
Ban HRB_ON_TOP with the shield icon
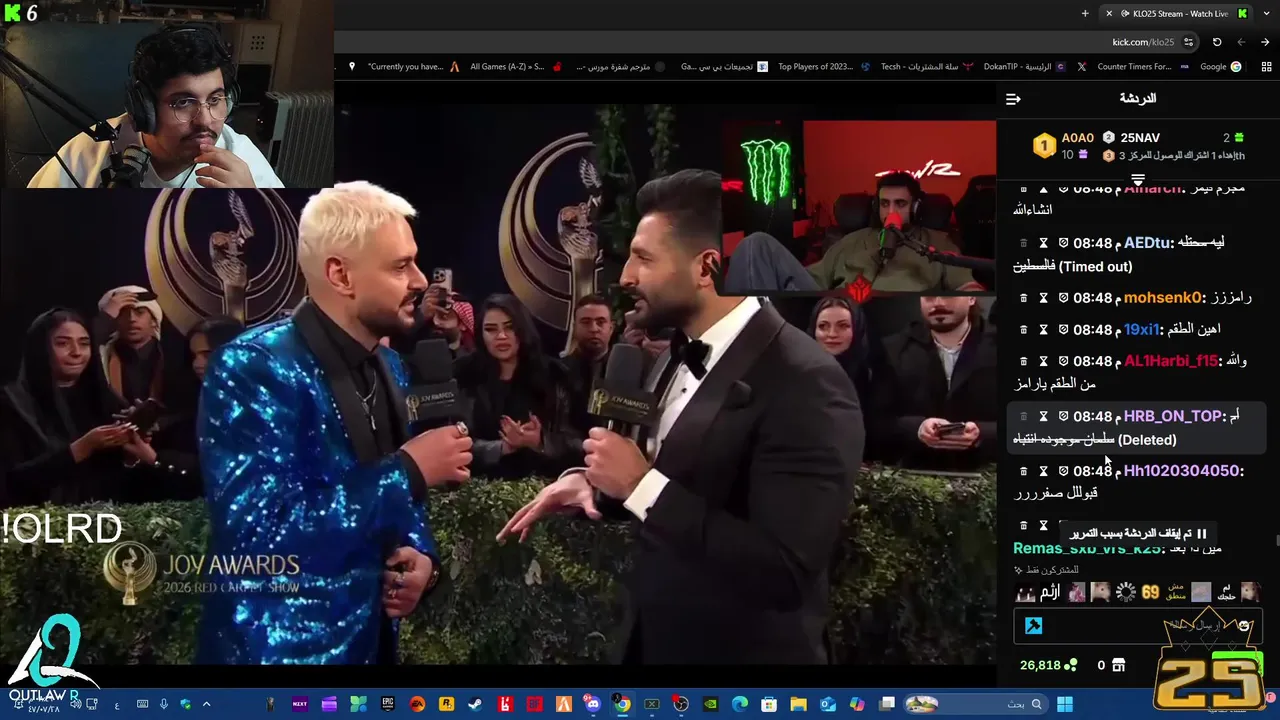coord(1063,416)
